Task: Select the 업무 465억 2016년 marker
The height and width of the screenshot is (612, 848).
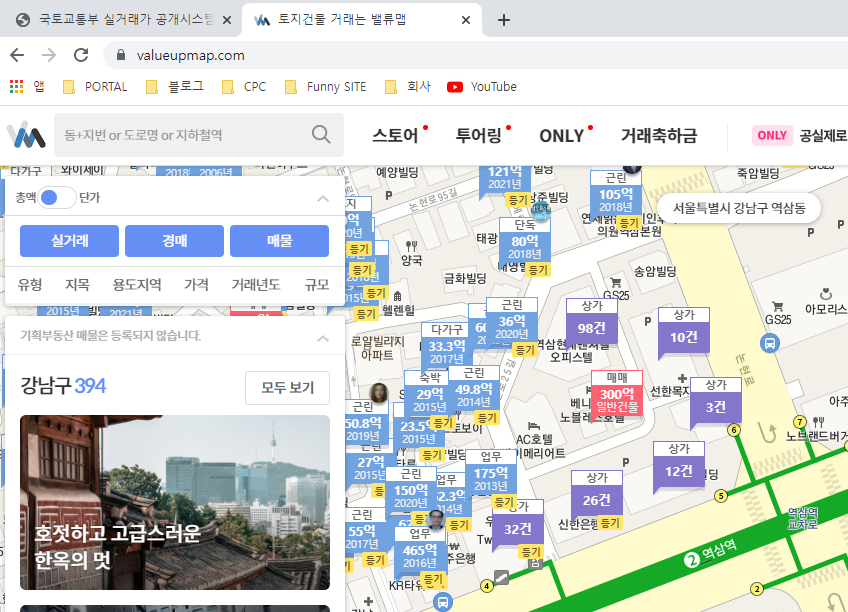Action: [x=420, y=550]
